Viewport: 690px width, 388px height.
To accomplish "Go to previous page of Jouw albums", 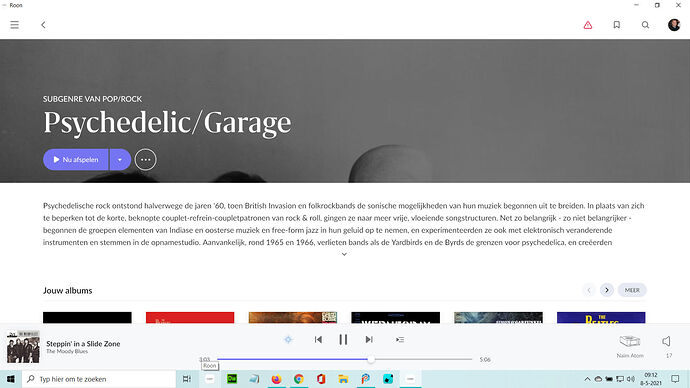I will point(589,290).
